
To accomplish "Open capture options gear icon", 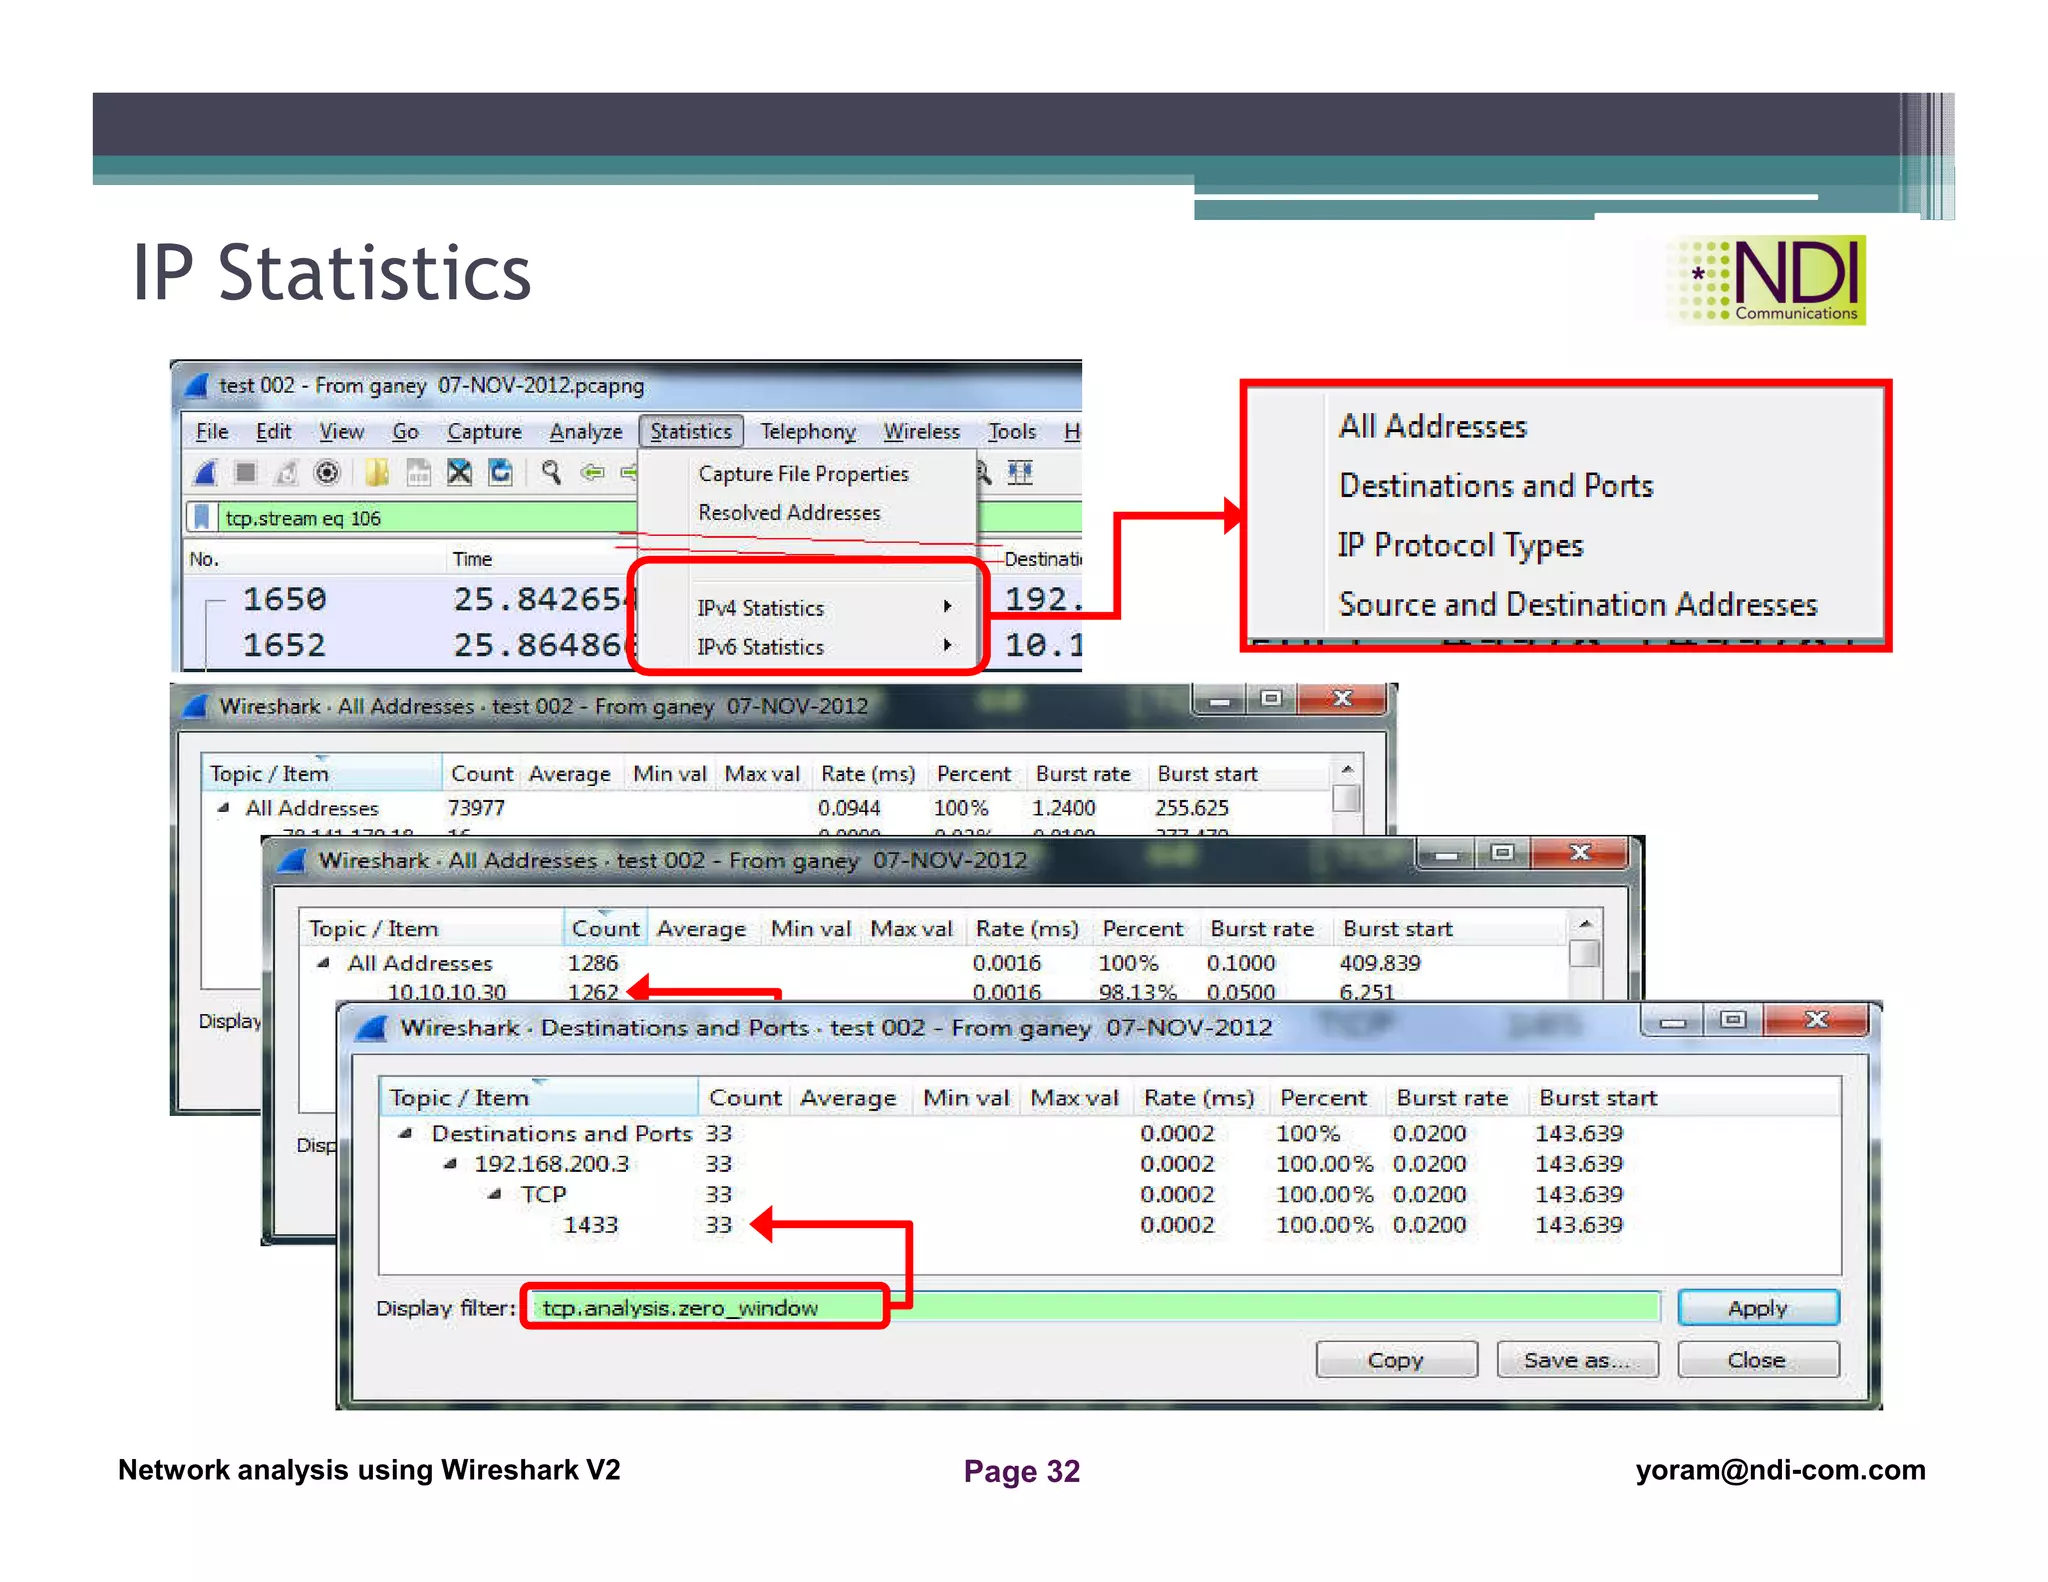I will pos(327,472).
